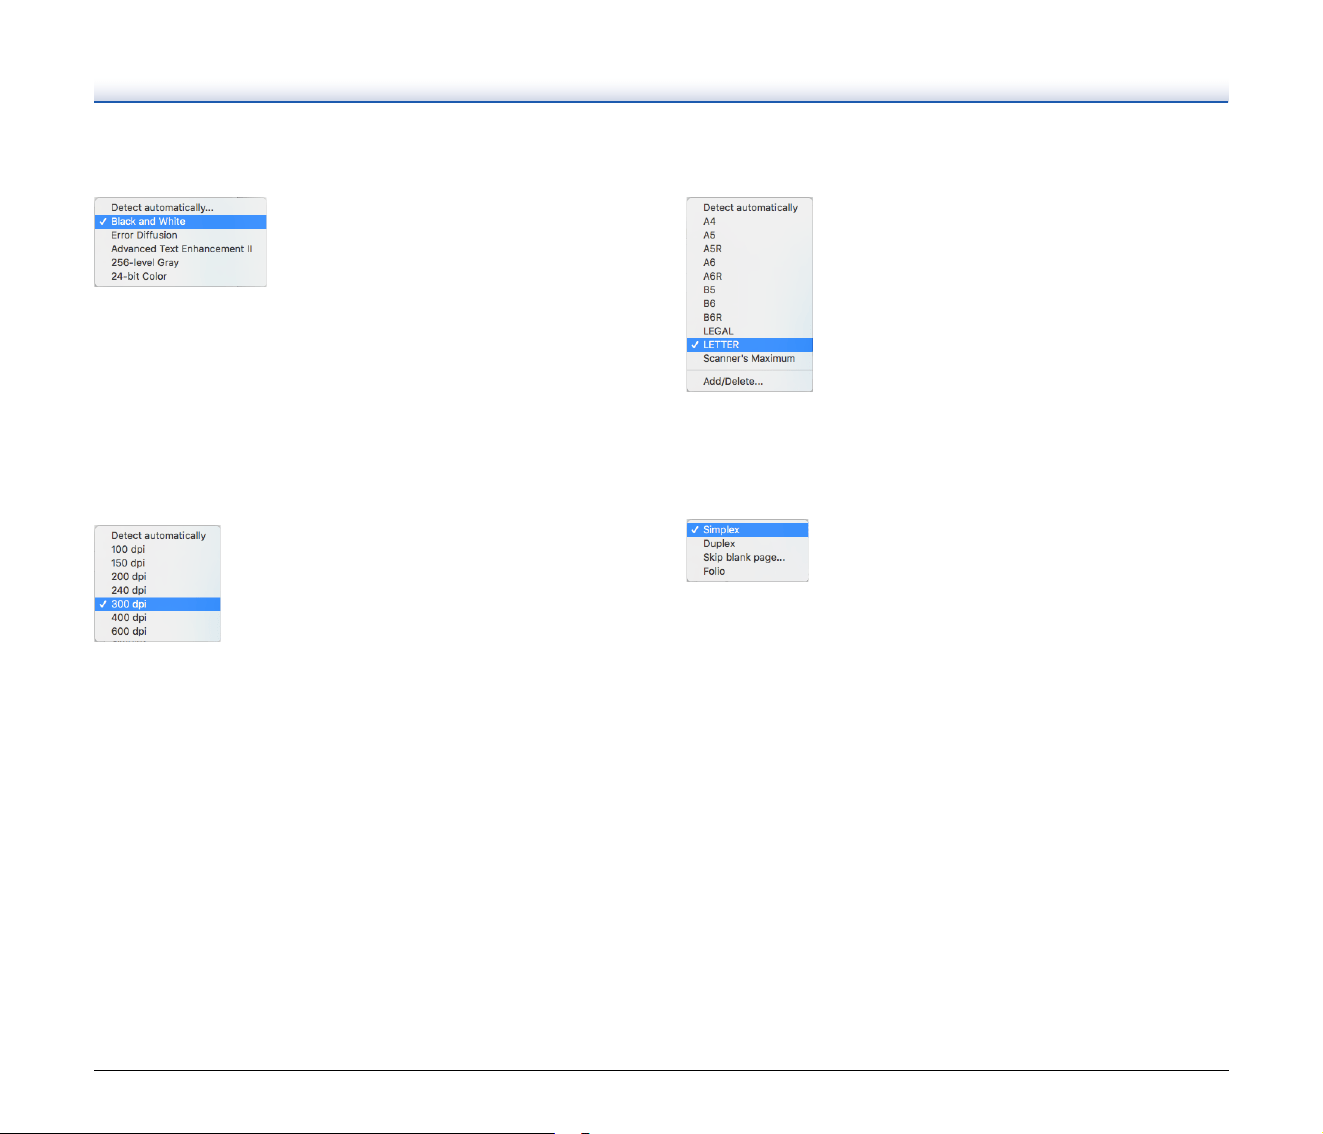The width and height of the screenshot is (1323, 1134).
Task: Choose A4 page size
Action: coord(749,222)
